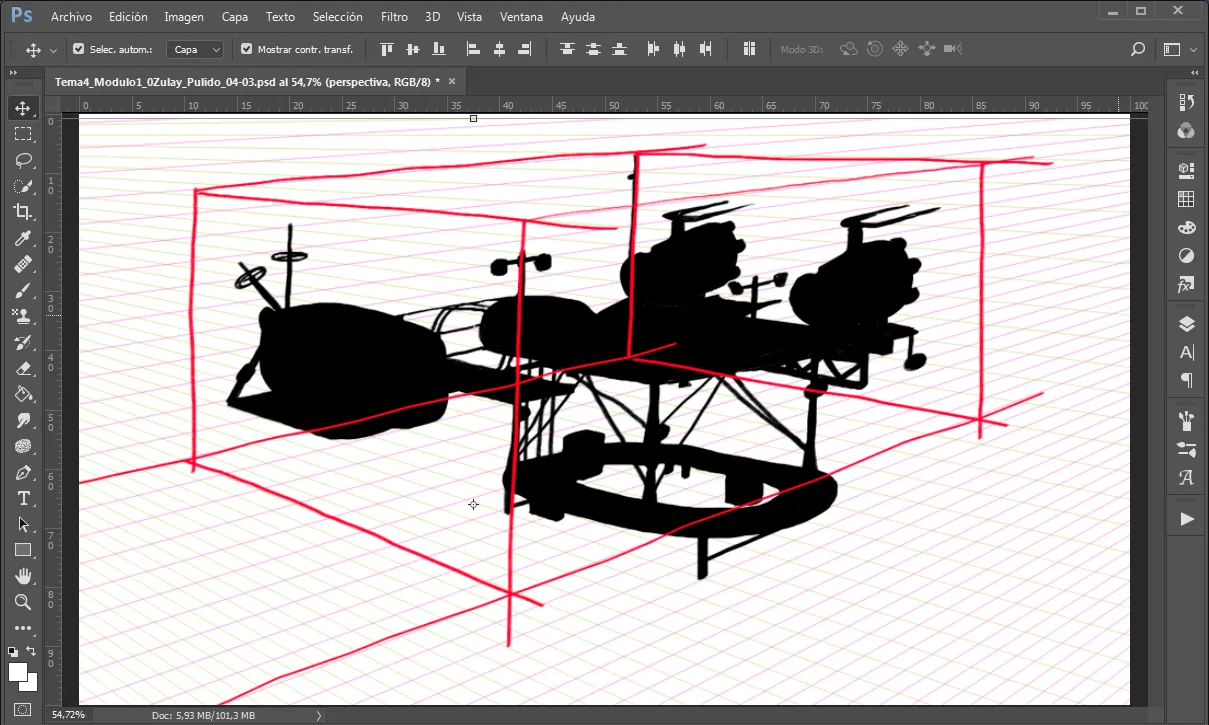
Task: Open the Actions play panel icon
Action: click(1187, 519)
